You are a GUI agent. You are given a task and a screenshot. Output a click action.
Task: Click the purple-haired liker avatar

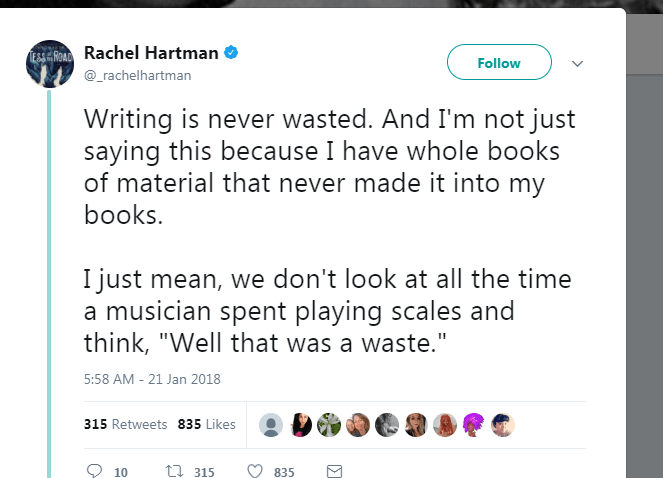[x=475, y=425]
